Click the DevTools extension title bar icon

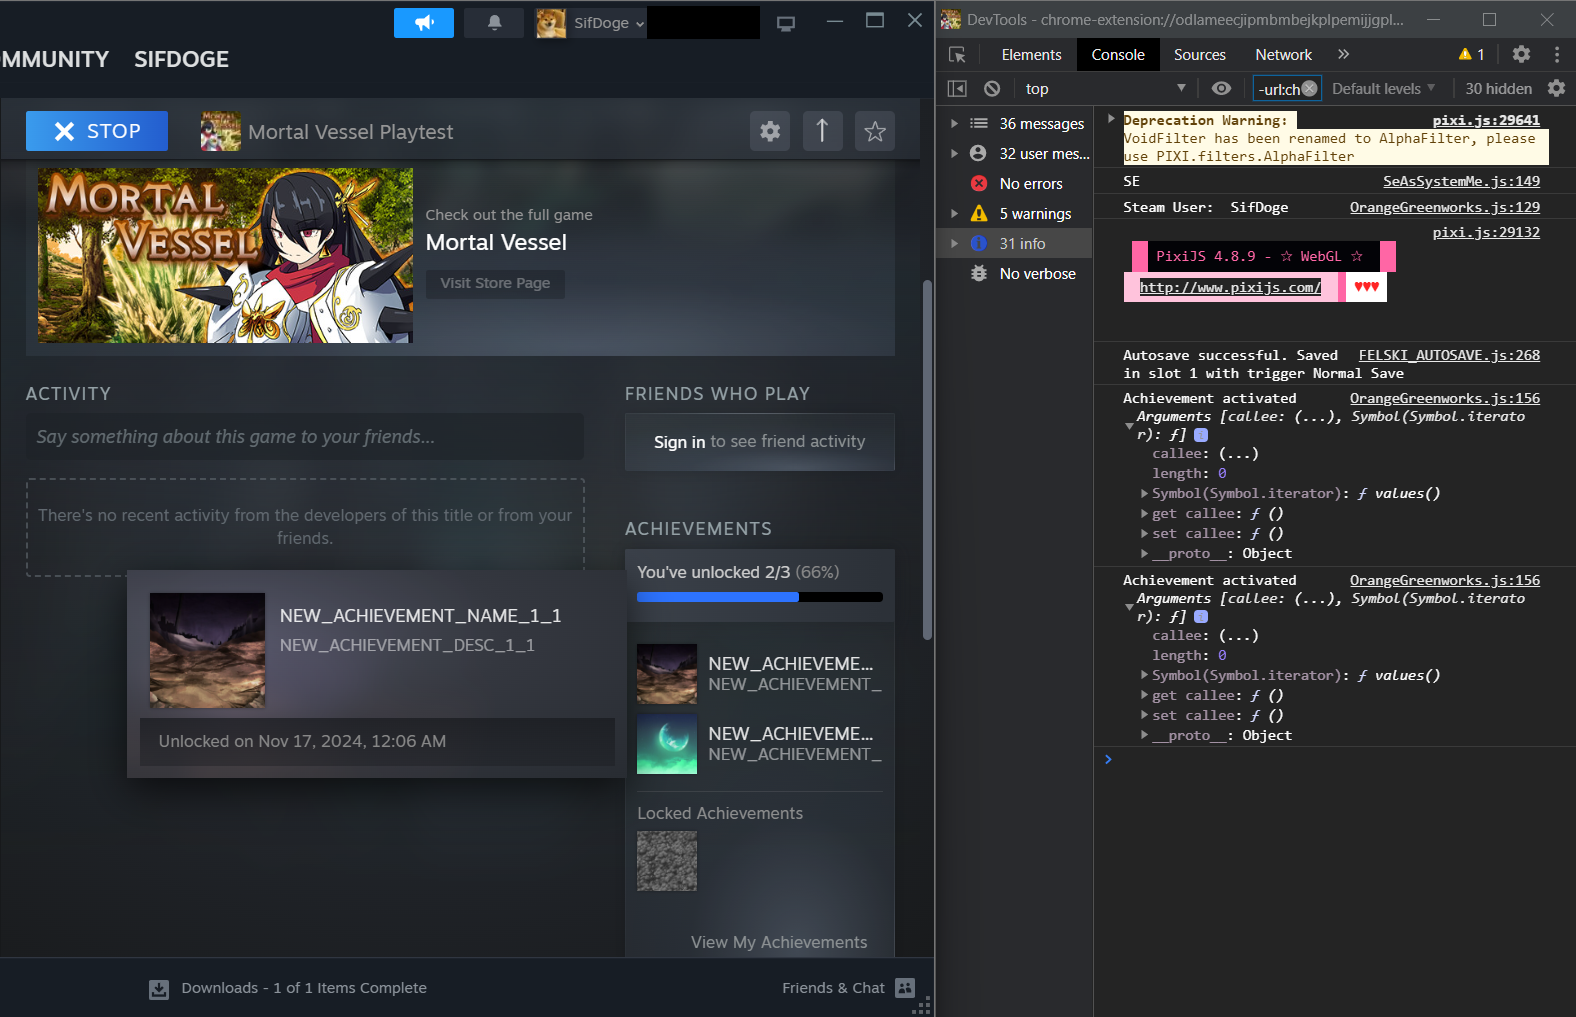click(951, 20)
